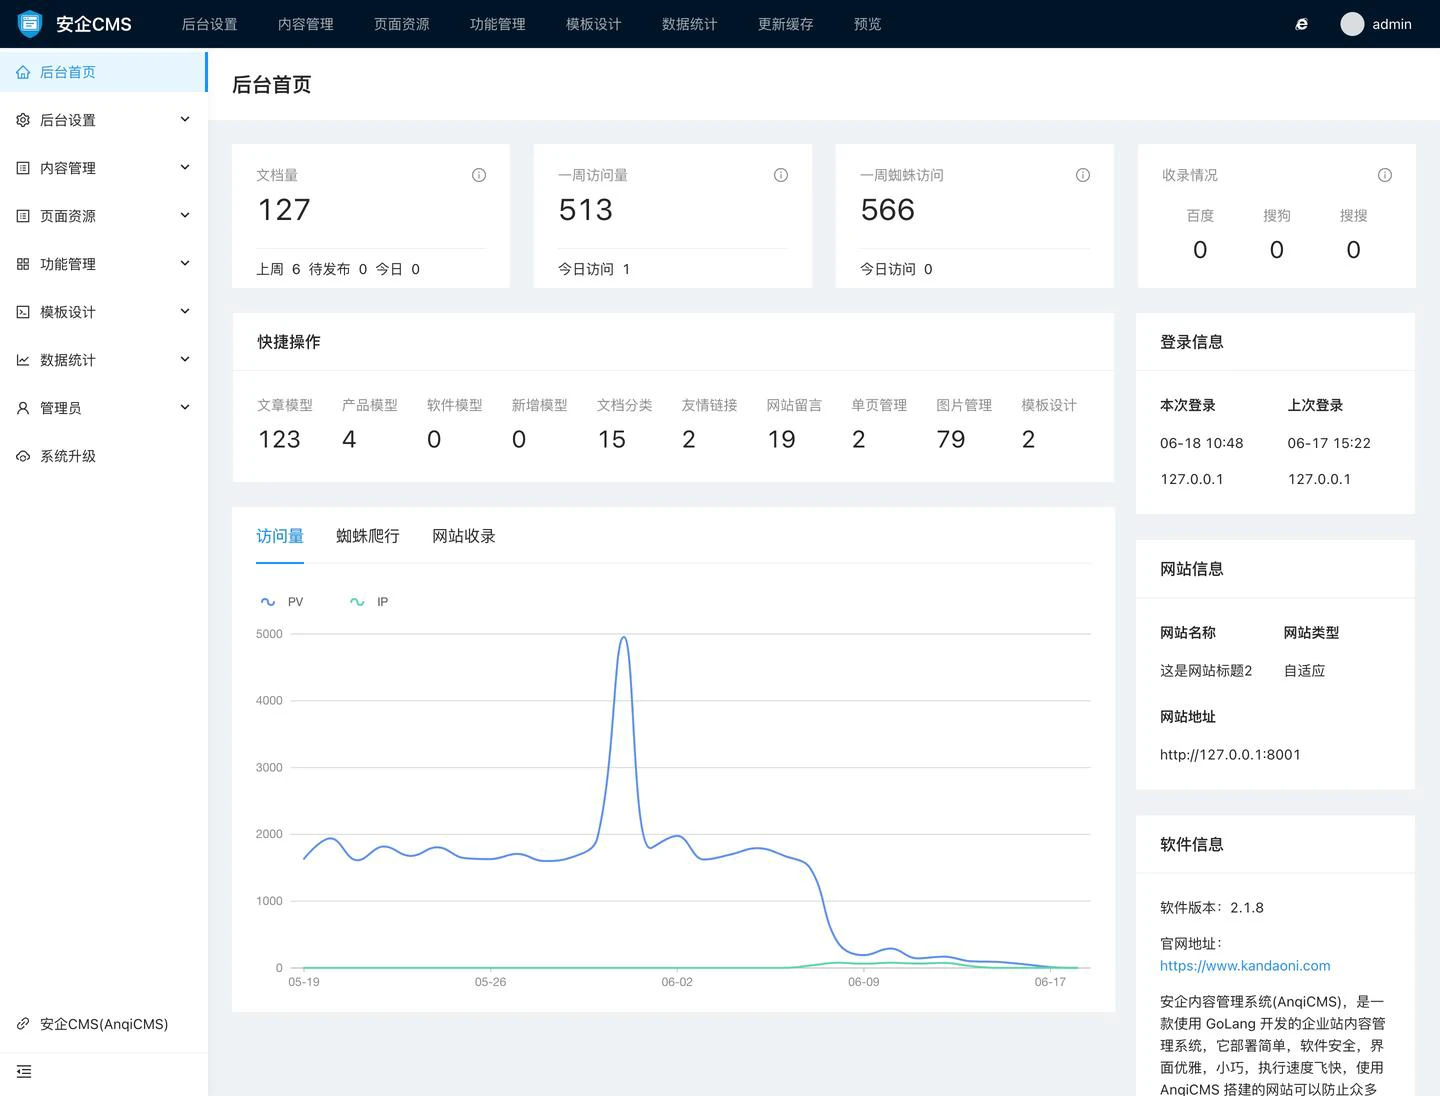Image resolution: width=1440 pixels, height=1096 pixels.
Task: Click the info icon on 文档量 card
Action: coord(479,175)
